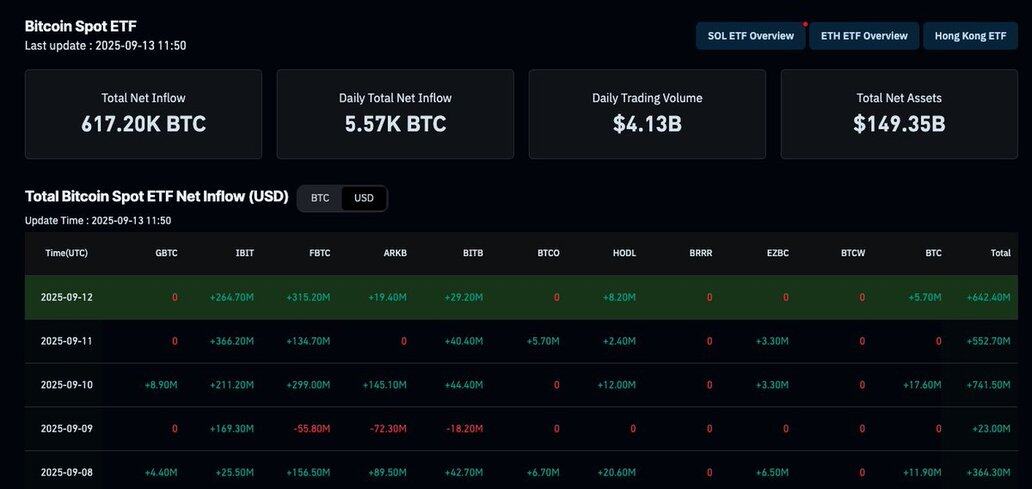Switch net inflow units to BTC
1032x489 pixels.
320,198
